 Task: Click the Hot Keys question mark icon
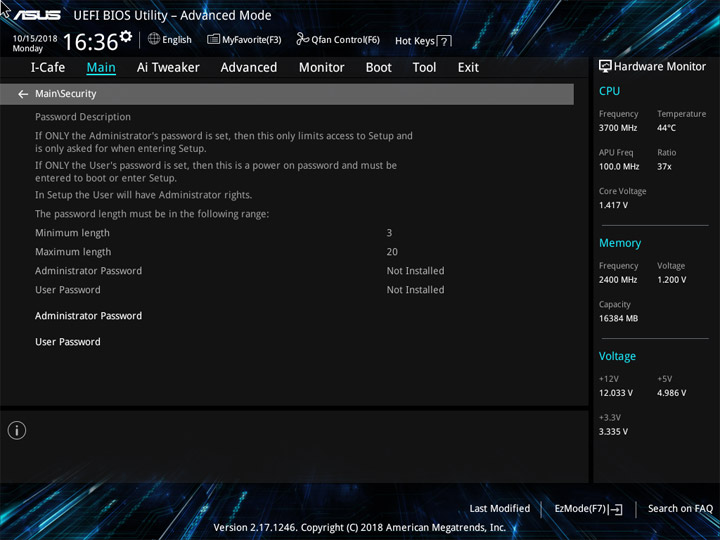(444, 41)
